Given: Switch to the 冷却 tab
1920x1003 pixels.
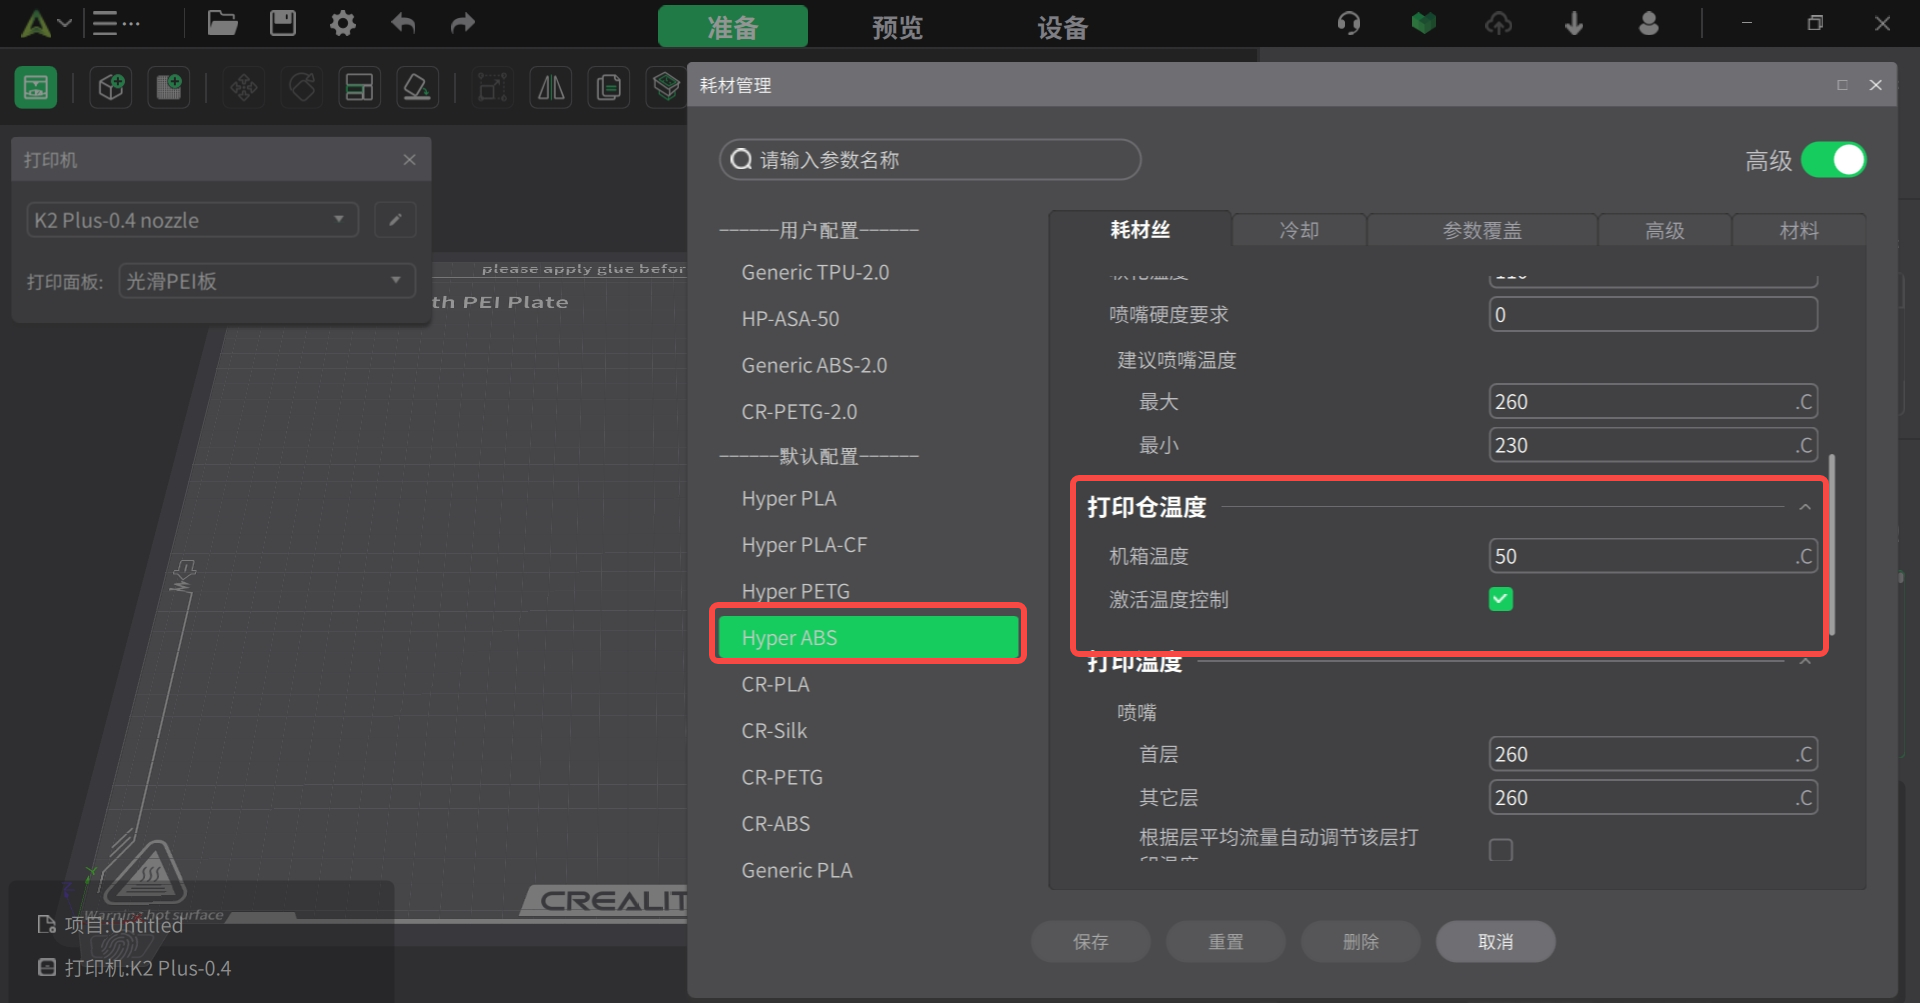Looking at the screenshot, I should coord(1299,231).
